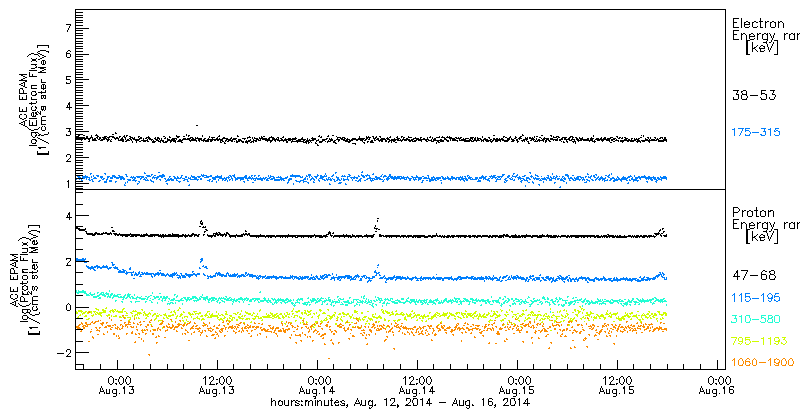The height and width of the screenshot is (410, 800).
Task: Click the black proton spike after 0:00 Aug.14
Action: pos(377,225)
